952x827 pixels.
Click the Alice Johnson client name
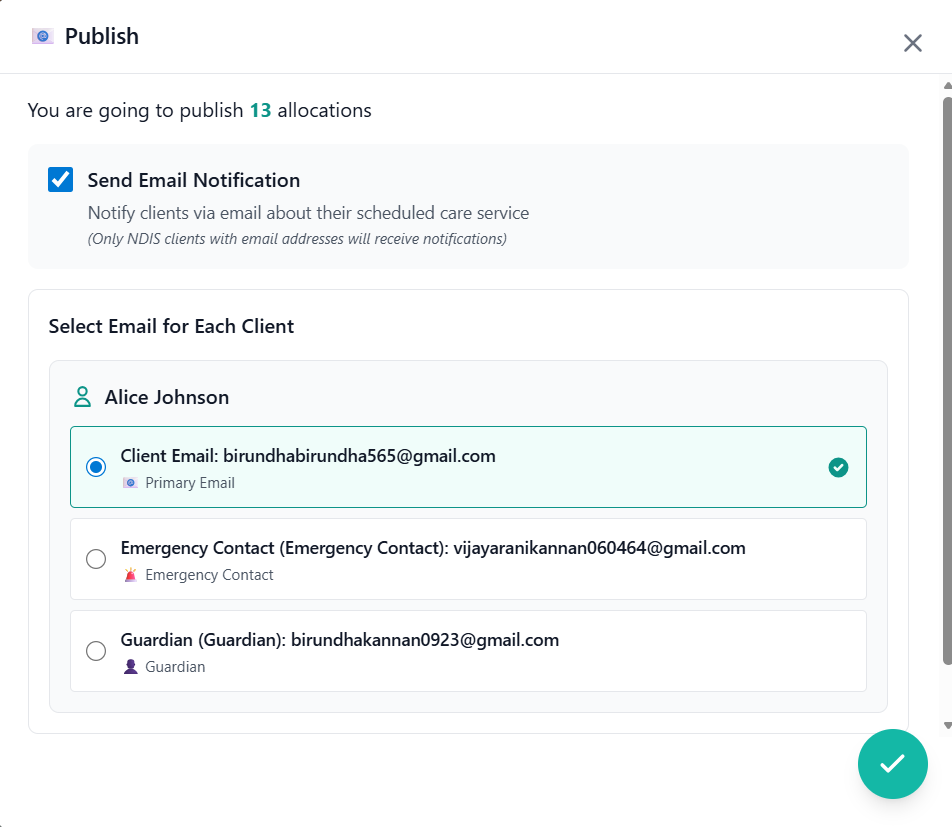point(167,397)
